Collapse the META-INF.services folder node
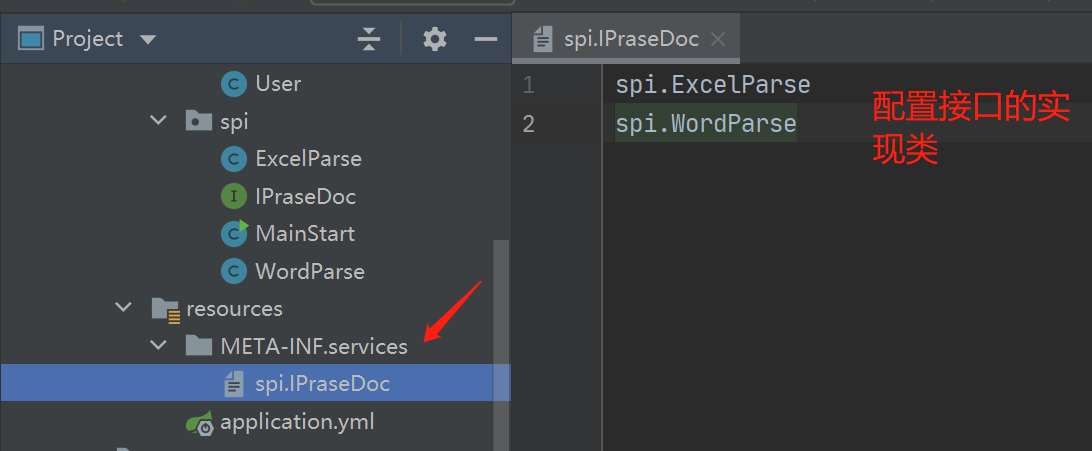Image resolution: width=1092 pixels, height=451 pixels. (x=158, y=346)
